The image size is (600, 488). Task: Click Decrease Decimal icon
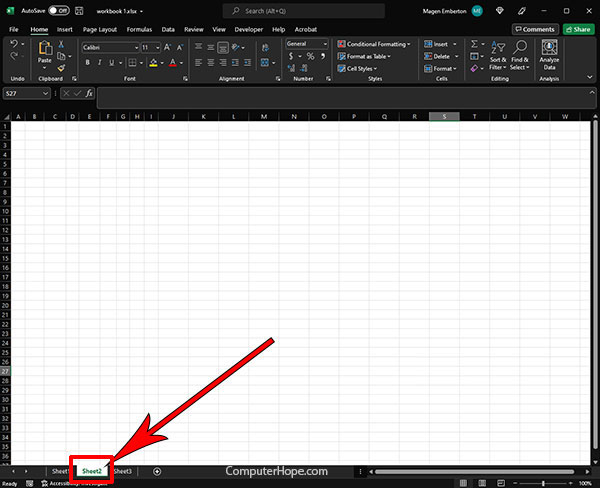point(304,68)
